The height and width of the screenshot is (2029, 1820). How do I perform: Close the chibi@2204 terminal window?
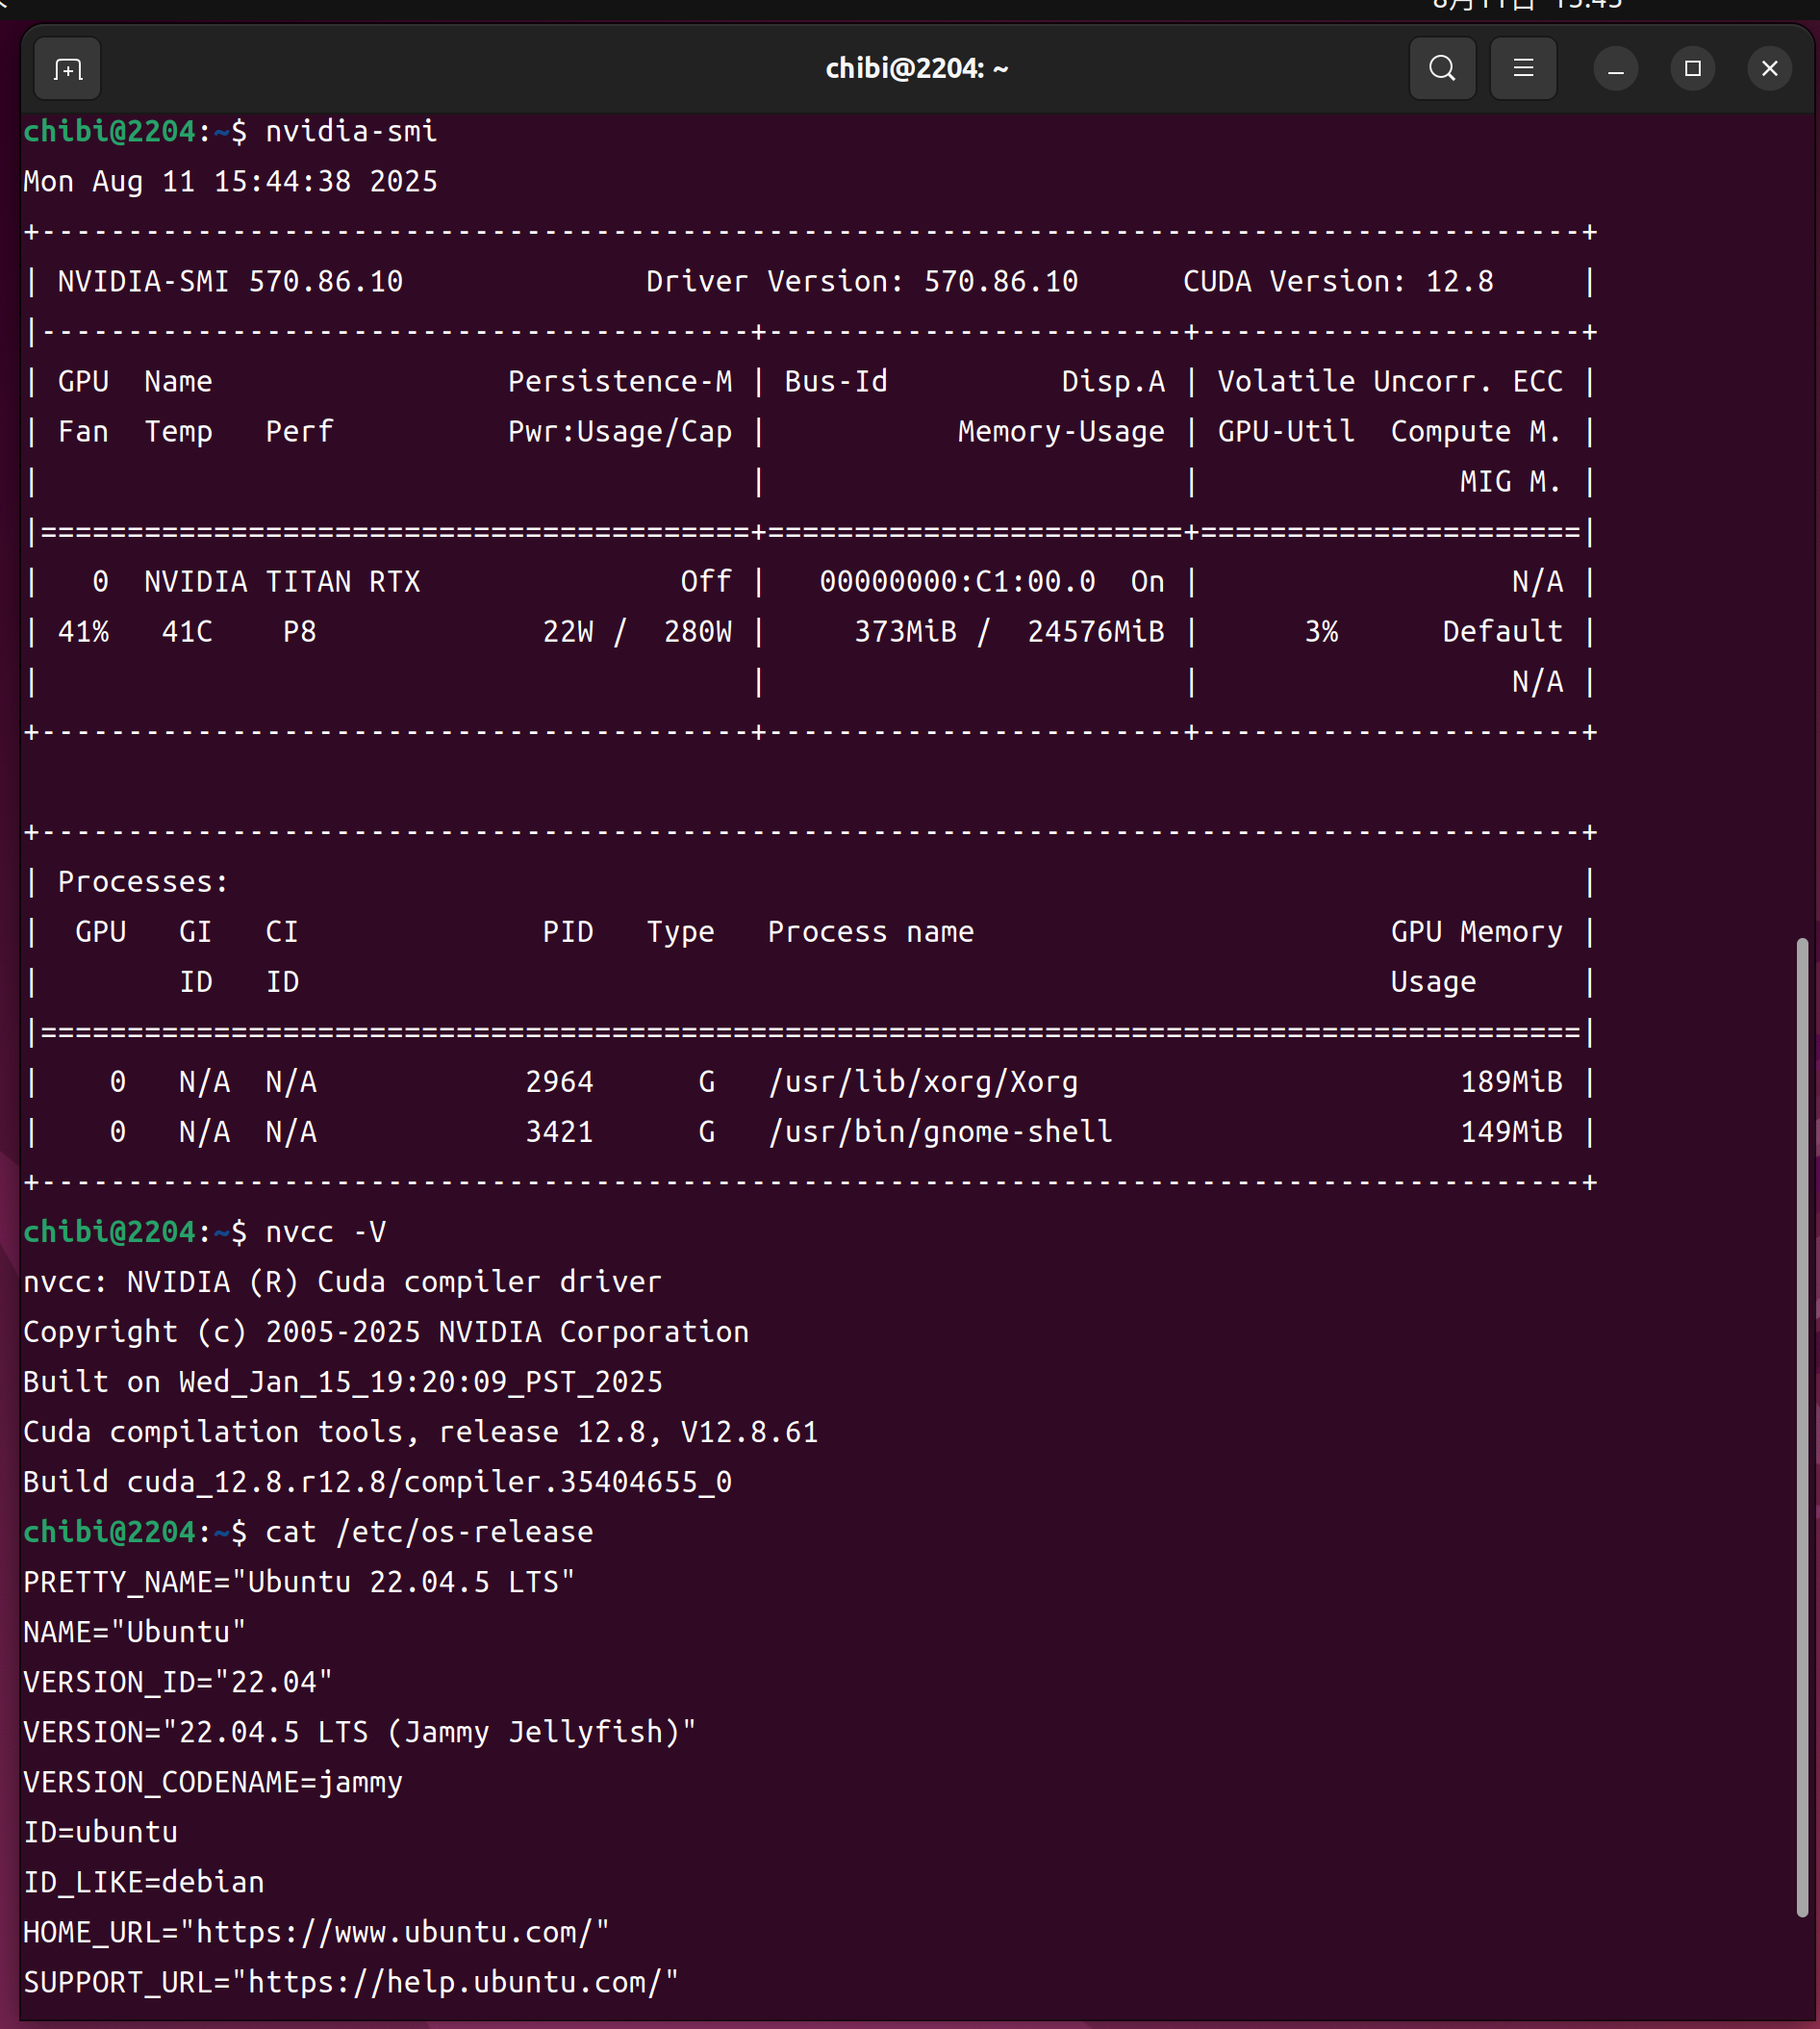[1769, 69]
